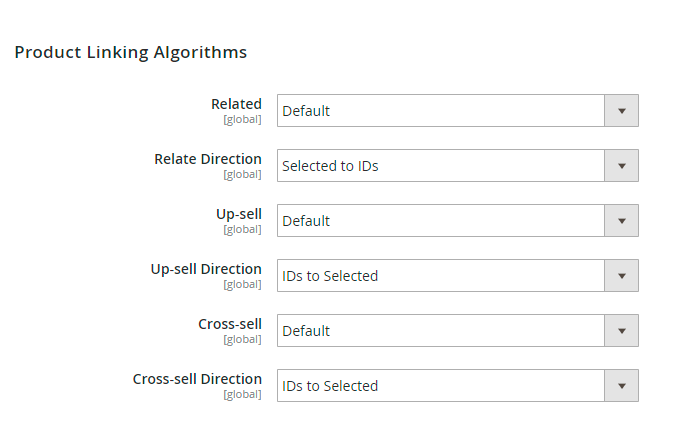Image resolution: width=685 pixels, height=440 pixels.
Task: Click the arrow button on Relate Direction dropdown
Action: pos(621,166)
